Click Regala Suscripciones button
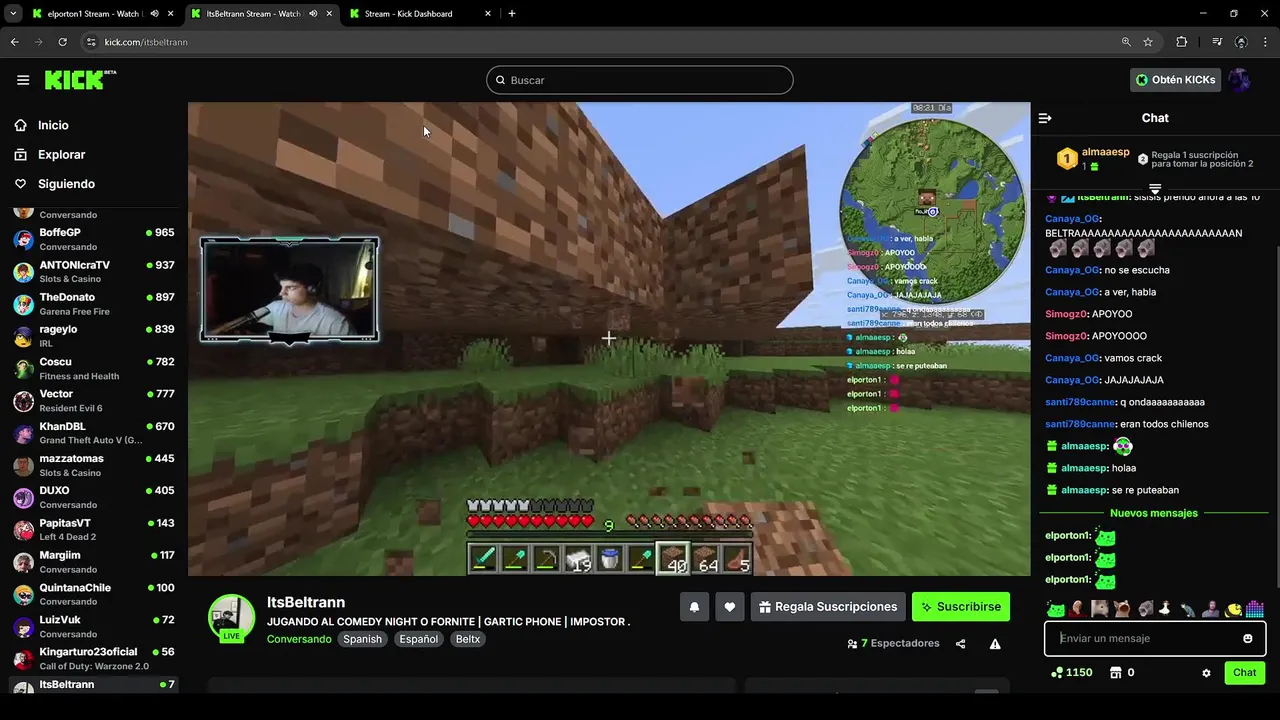Image resolution: width=1280 pixels, height=720 pixels. pos(827,607)
